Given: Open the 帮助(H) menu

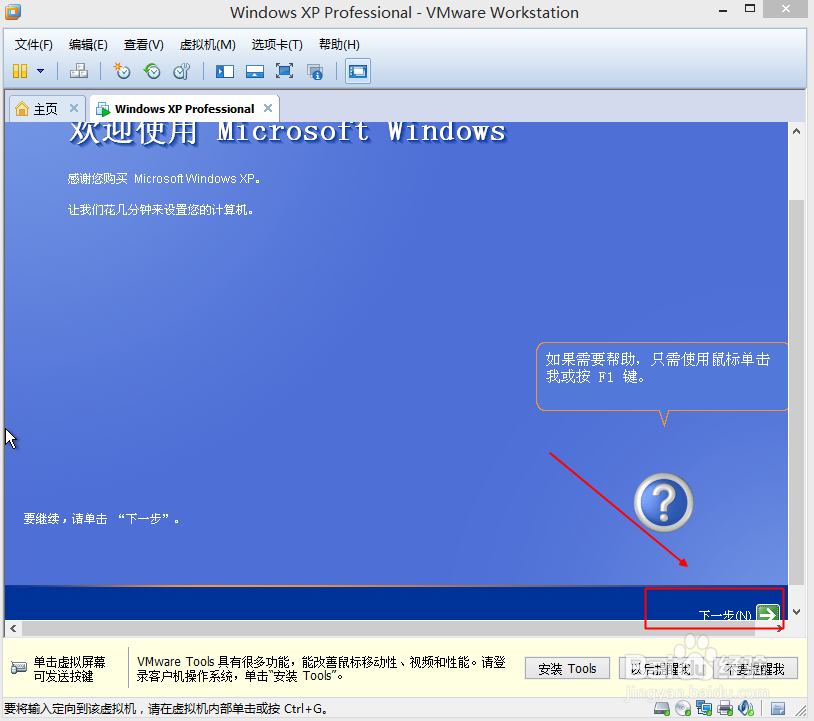Looking at the screenshot, I should [339, 45].
